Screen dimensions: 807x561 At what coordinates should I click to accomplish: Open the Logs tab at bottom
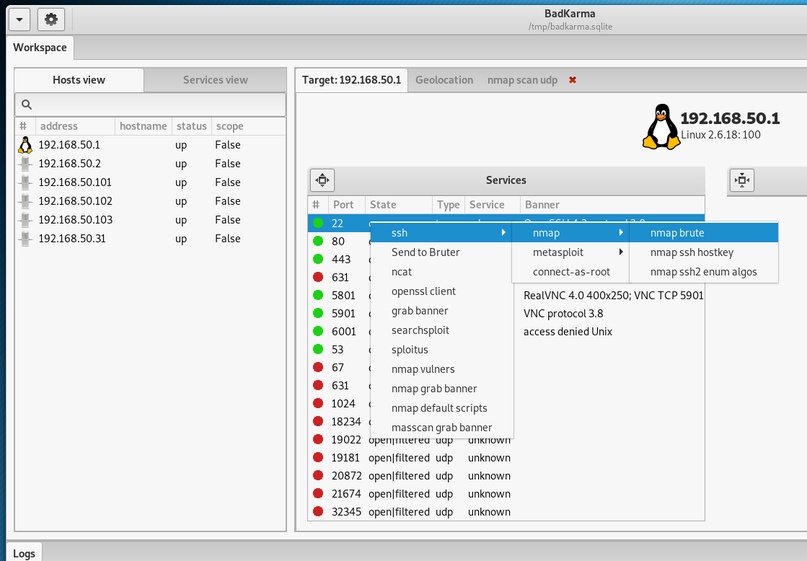point(24,553)
